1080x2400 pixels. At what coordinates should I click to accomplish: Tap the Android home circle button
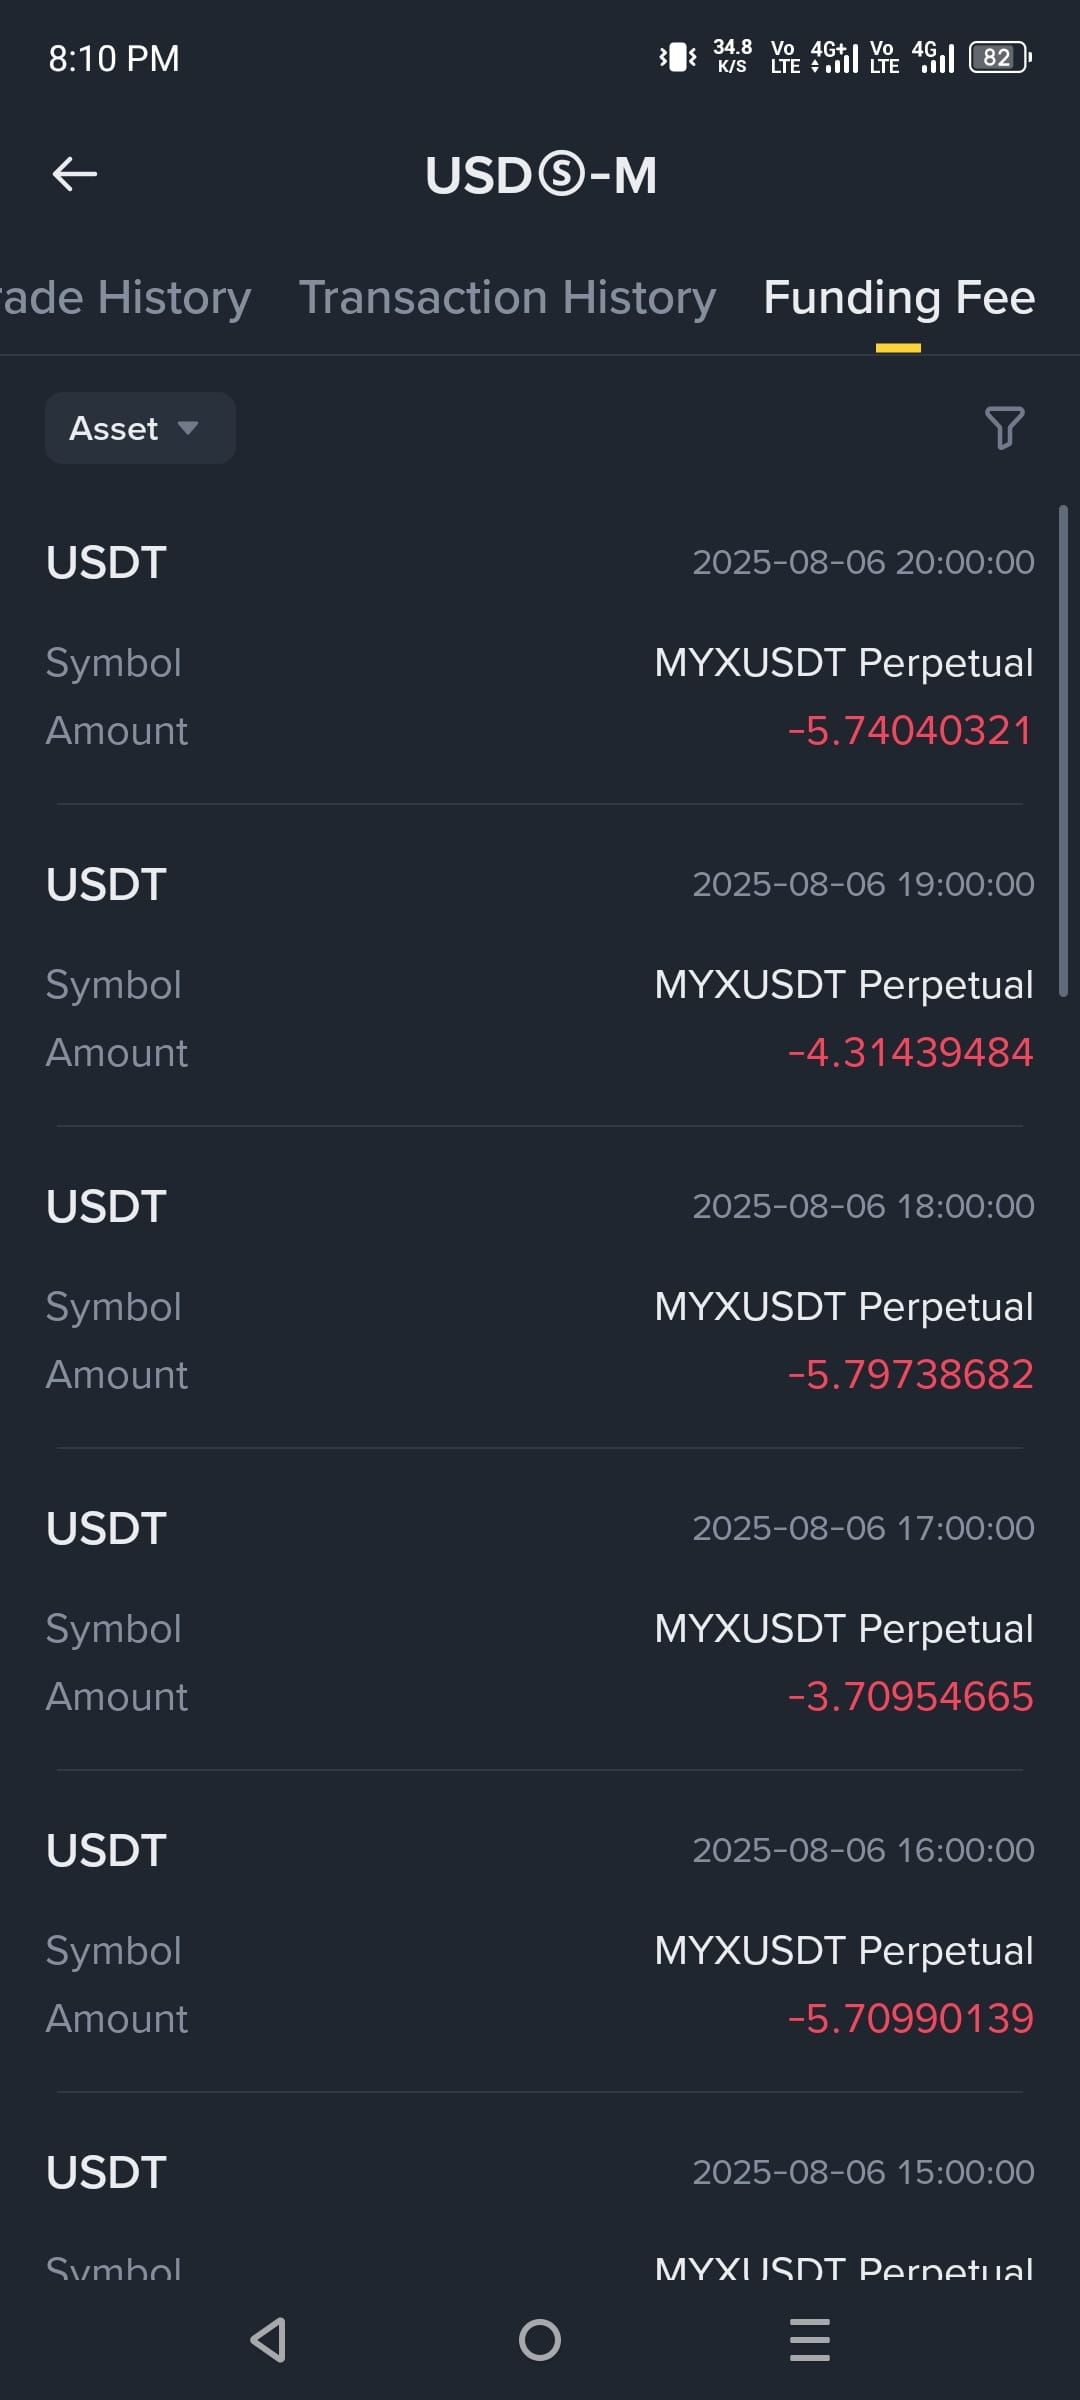[x=540, y=2340]
